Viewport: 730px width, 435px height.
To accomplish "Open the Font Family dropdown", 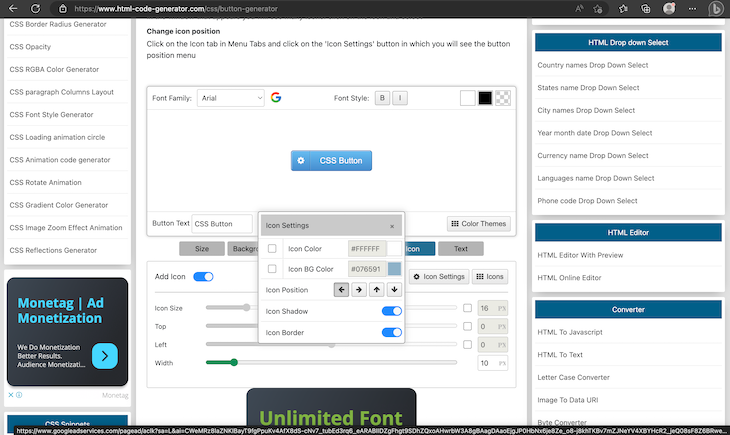I will 230,98.
